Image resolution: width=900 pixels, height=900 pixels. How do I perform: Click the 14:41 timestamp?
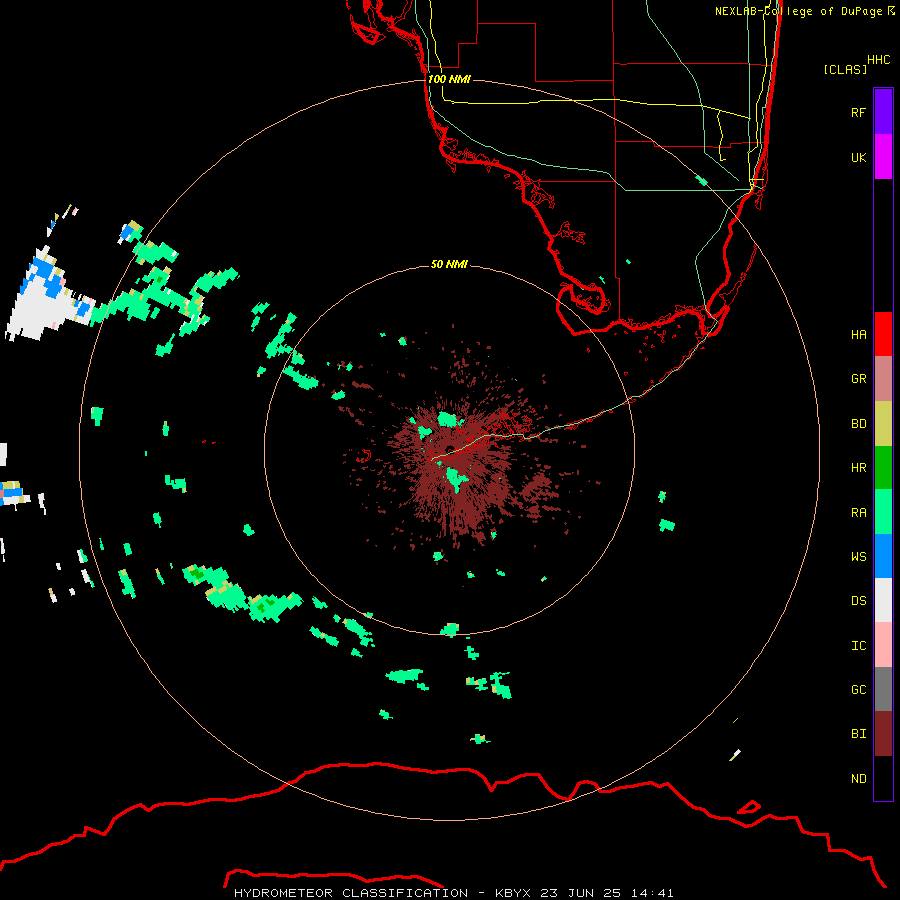[x=651, y=893]
